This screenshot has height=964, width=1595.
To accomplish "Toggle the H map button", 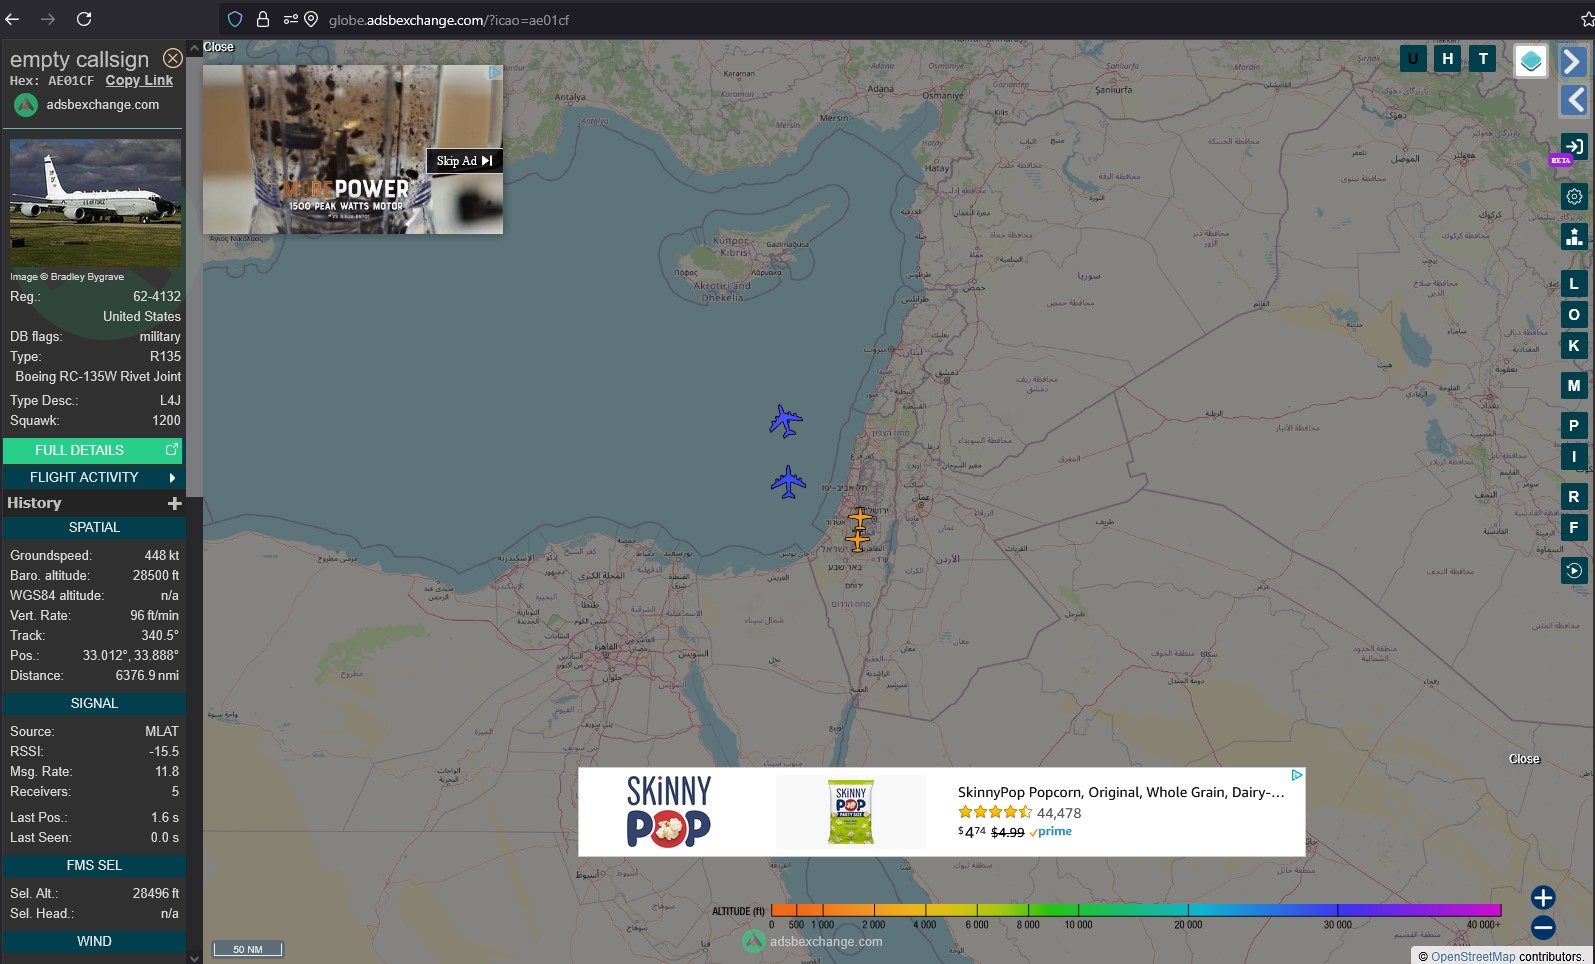I will click(1448, 59).
